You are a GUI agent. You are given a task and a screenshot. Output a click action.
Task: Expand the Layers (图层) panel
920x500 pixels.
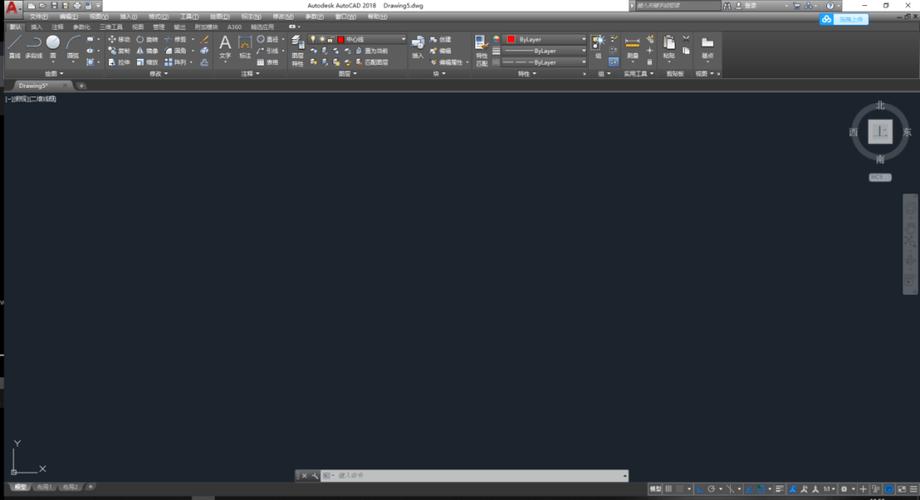(x=347, y=74)
